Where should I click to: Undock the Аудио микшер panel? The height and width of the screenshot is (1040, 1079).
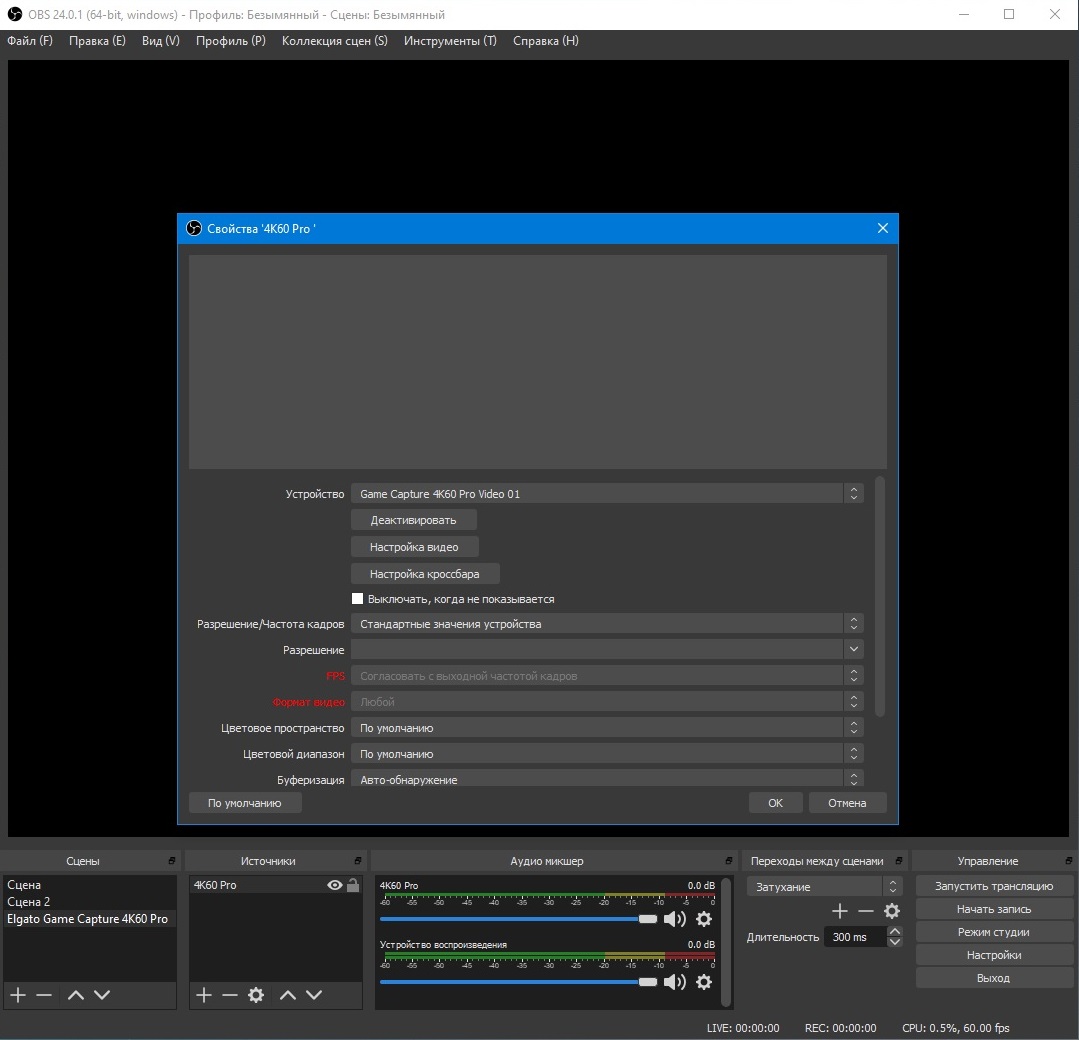(x=729, y=860)
